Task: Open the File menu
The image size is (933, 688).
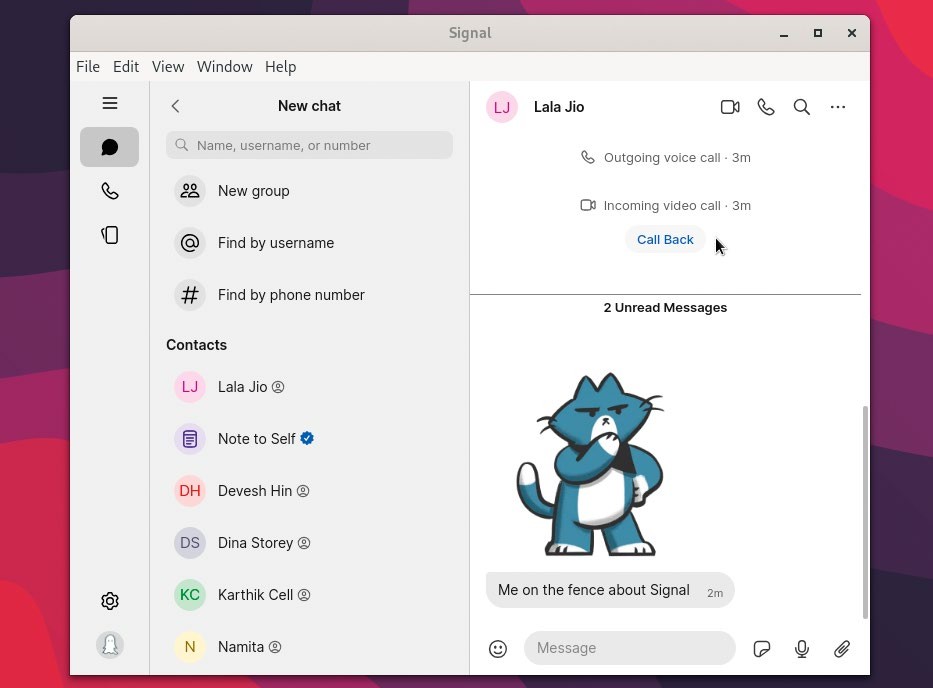Action: coord(88,67)
